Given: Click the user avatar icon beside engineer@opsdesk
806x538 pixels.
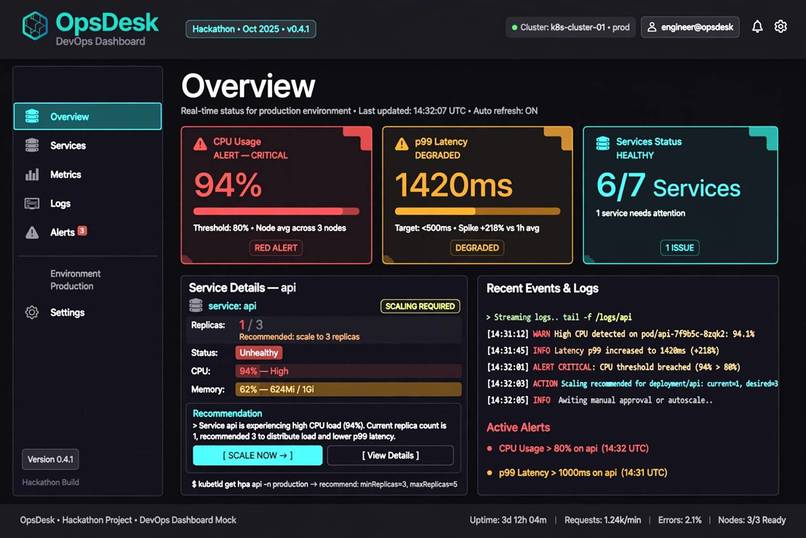Looking at the screenshot, I should tap(652, 27).
